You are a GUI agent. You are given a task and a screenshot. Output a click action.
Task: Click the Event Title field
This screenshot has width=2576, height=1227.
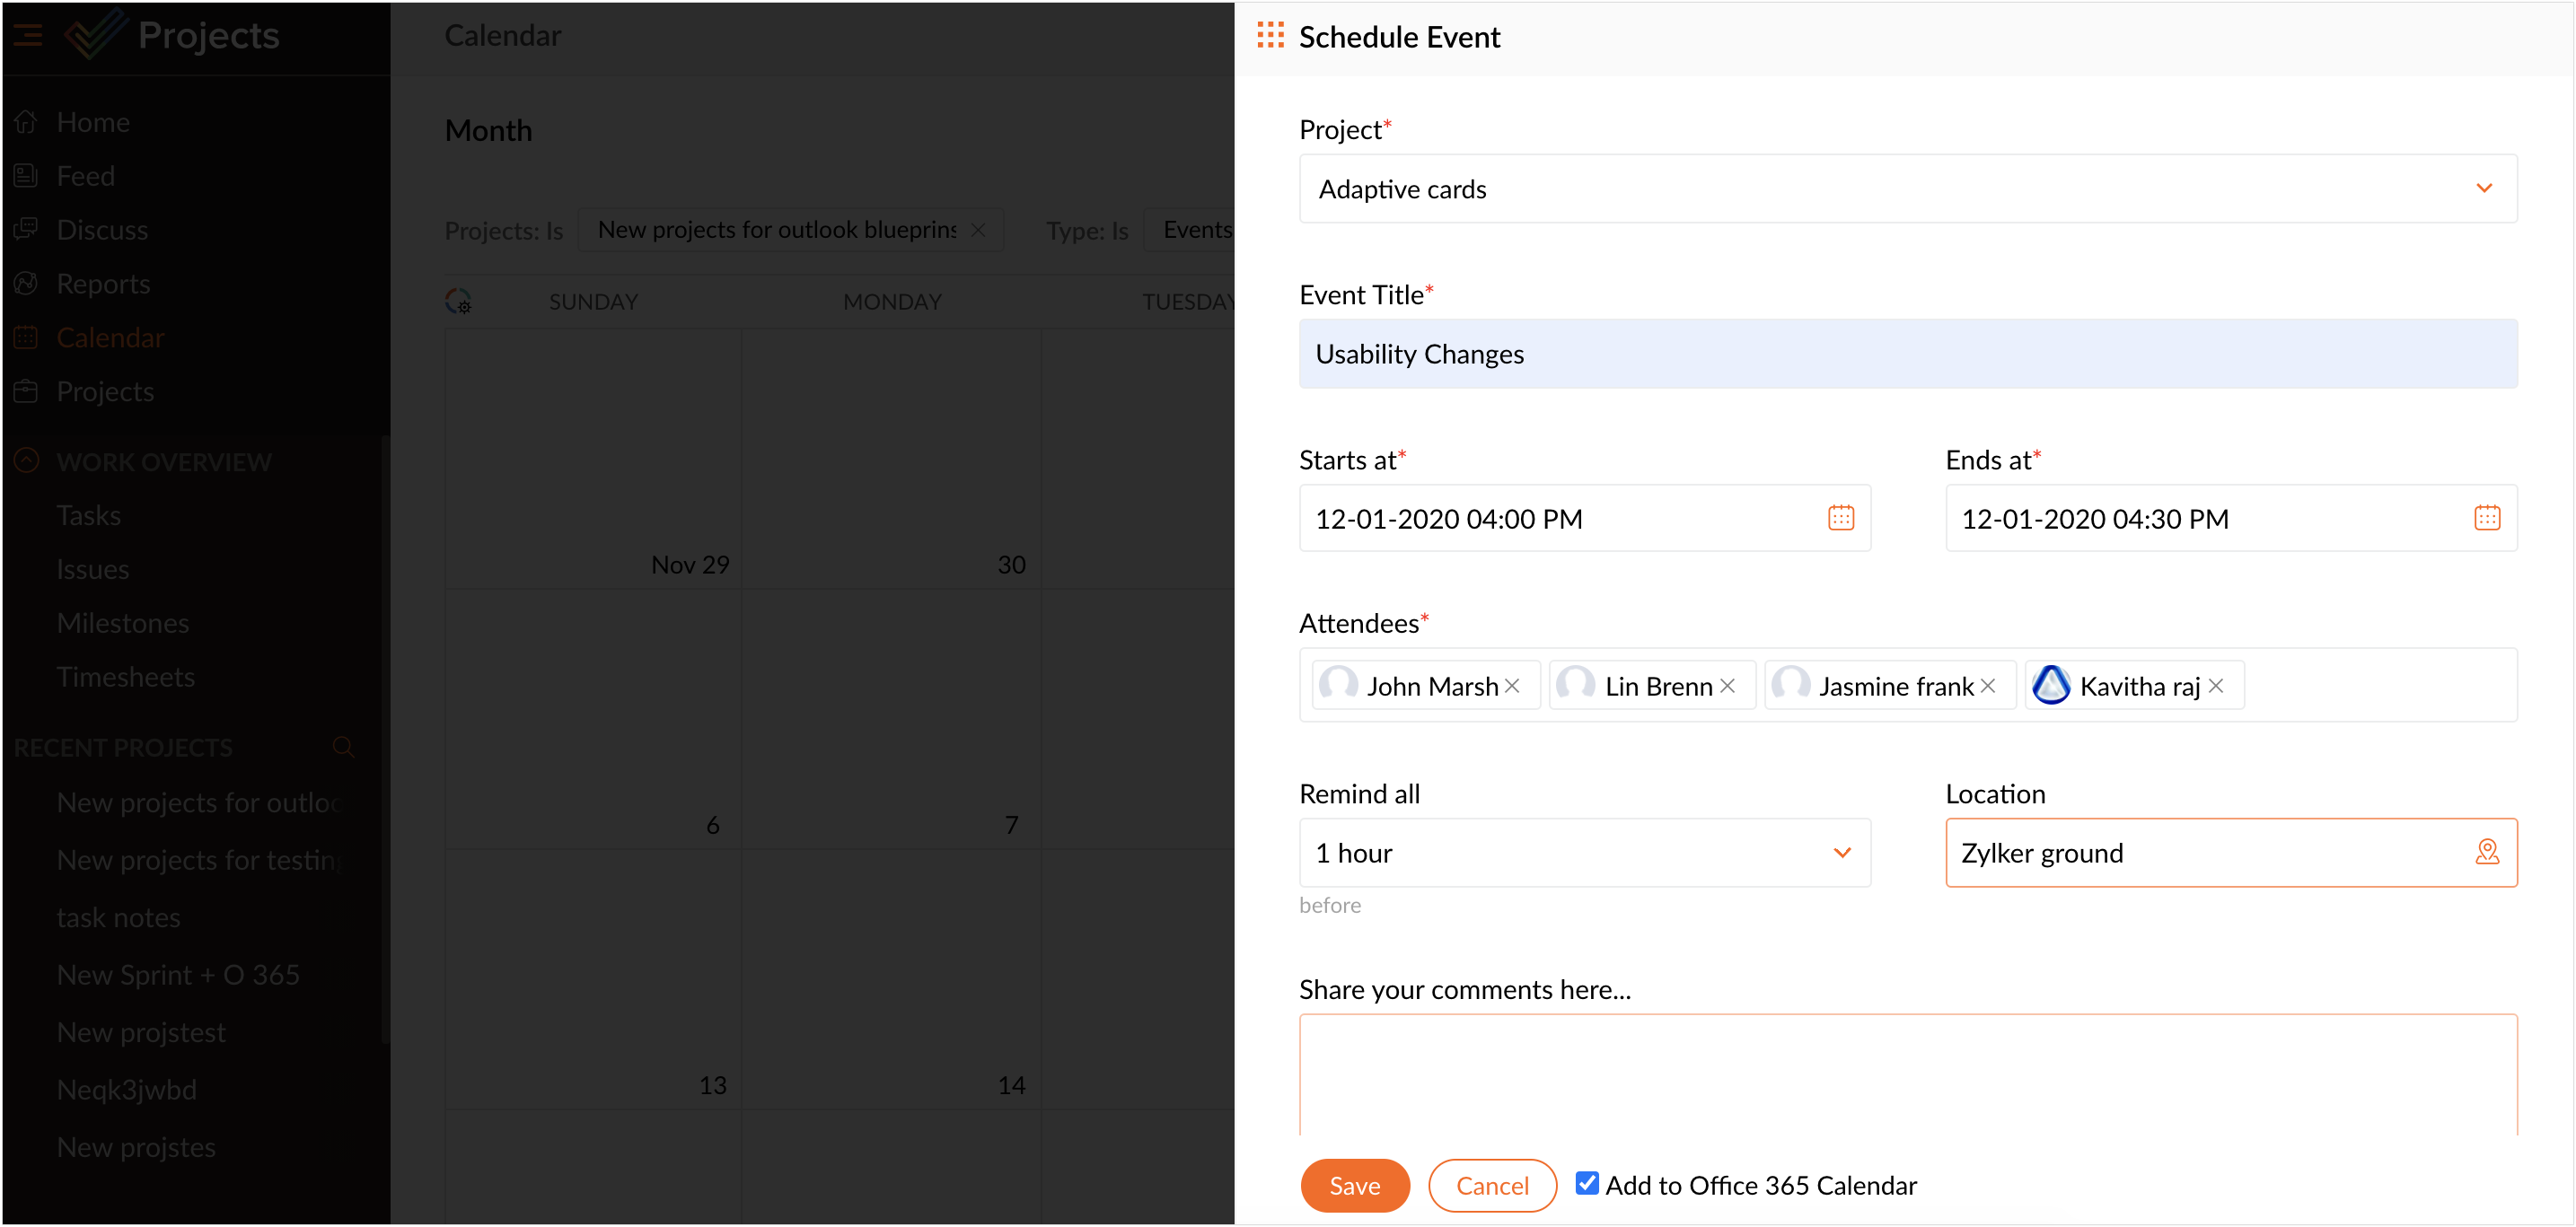(x=1907, y=354)
